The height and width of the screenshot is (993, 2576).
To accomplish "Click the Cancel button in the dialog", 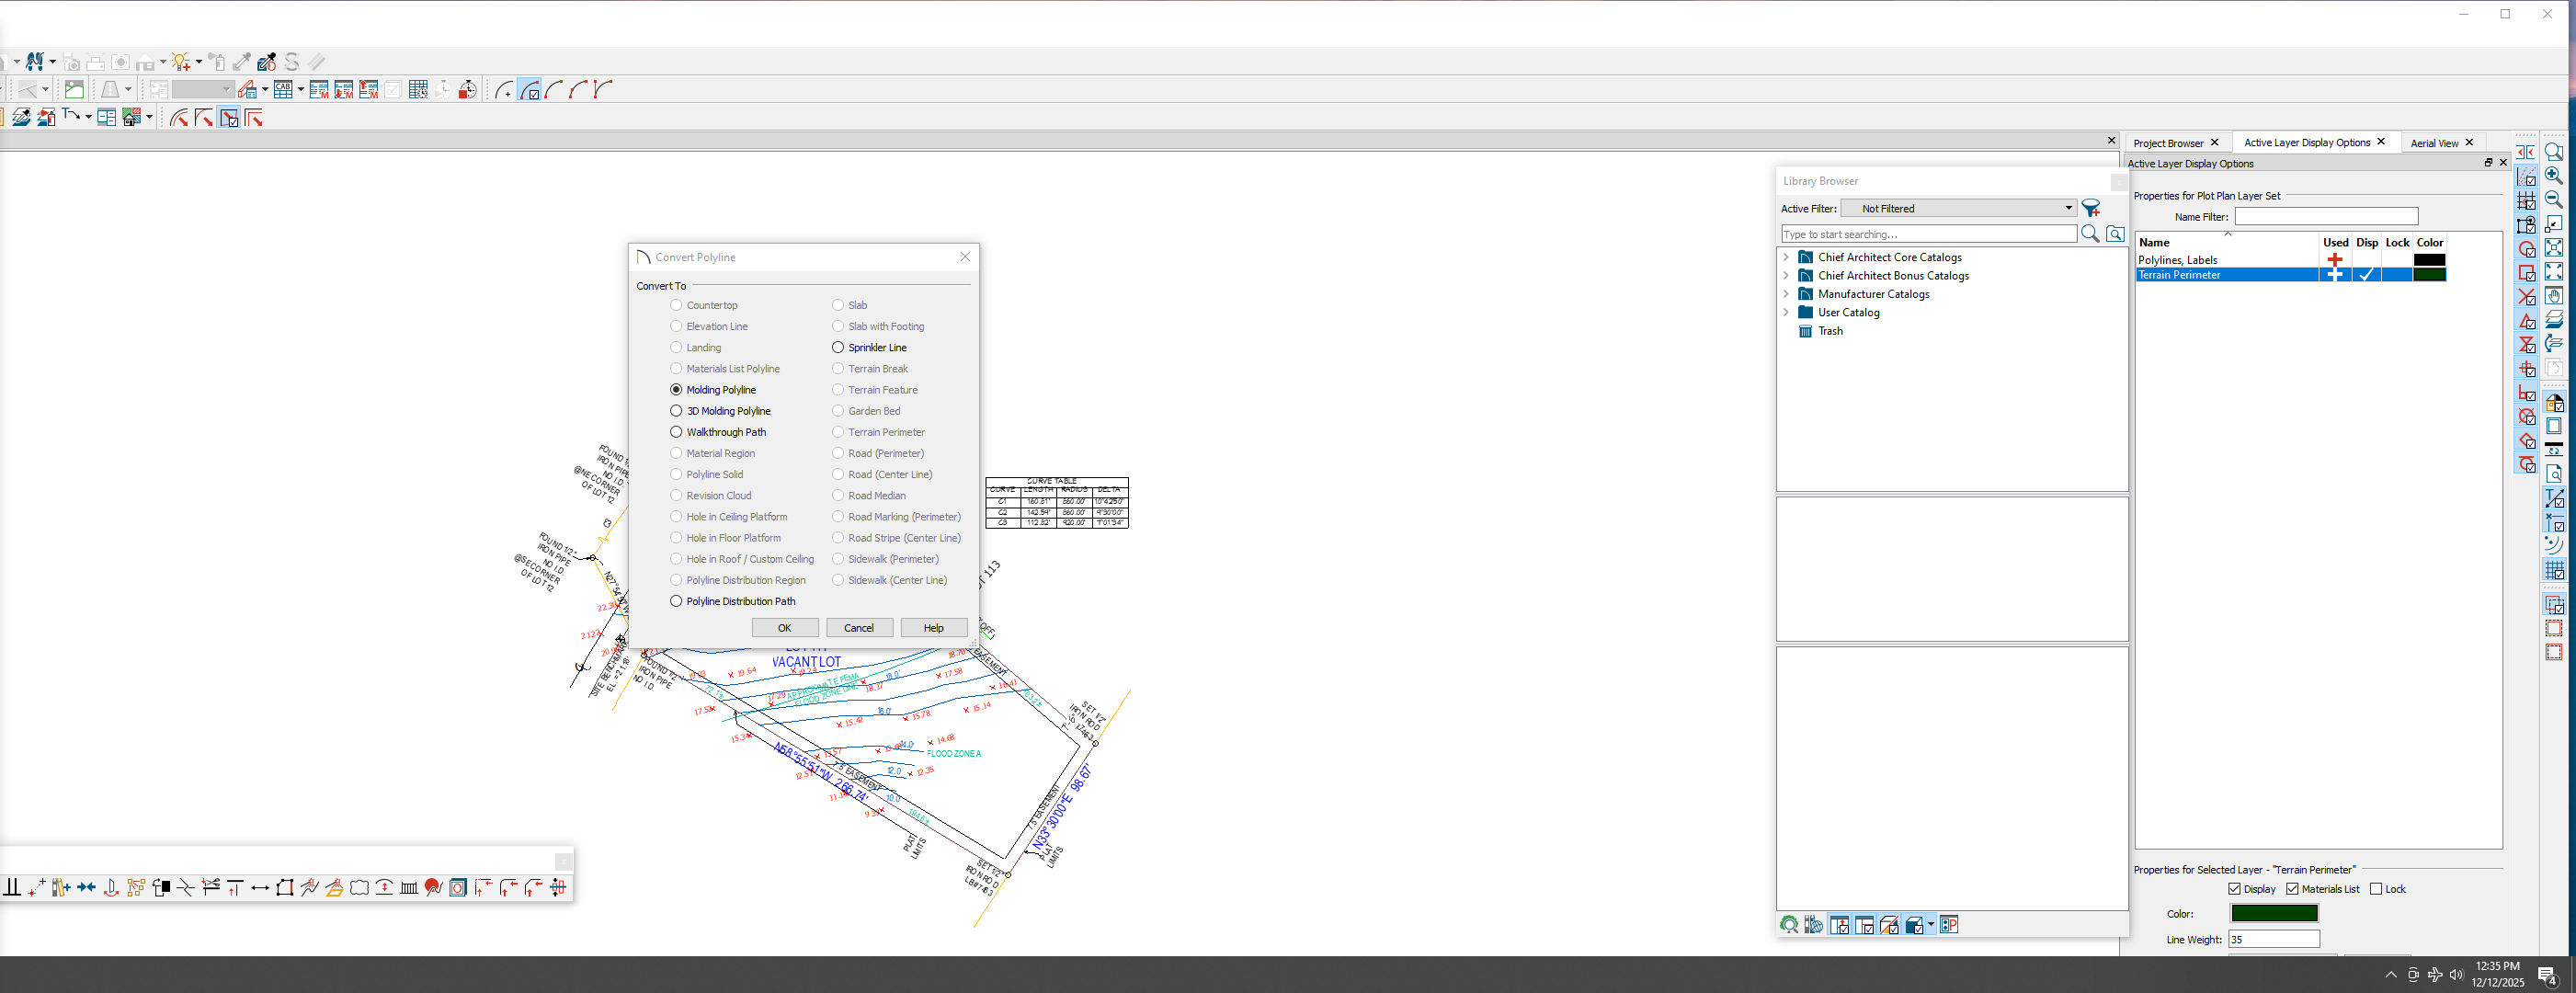I will pos(858,628).
